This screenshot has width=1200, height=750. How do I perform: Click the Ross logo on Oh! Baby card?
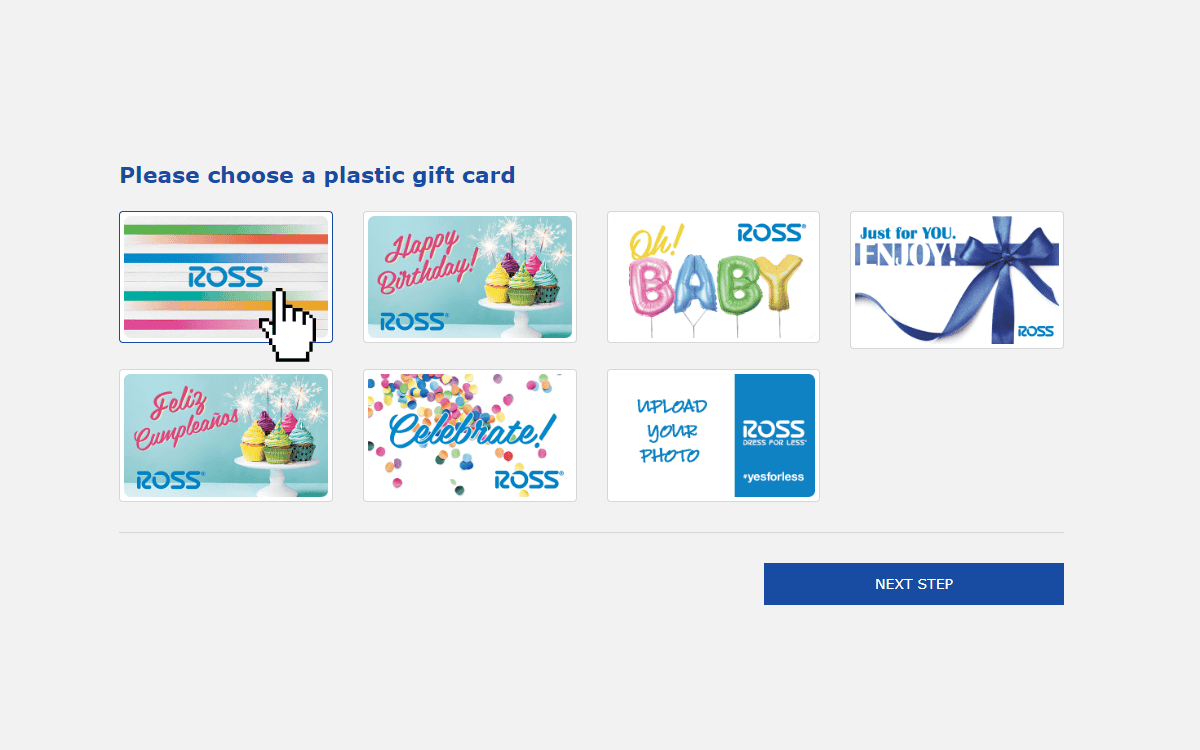(771, 233)
